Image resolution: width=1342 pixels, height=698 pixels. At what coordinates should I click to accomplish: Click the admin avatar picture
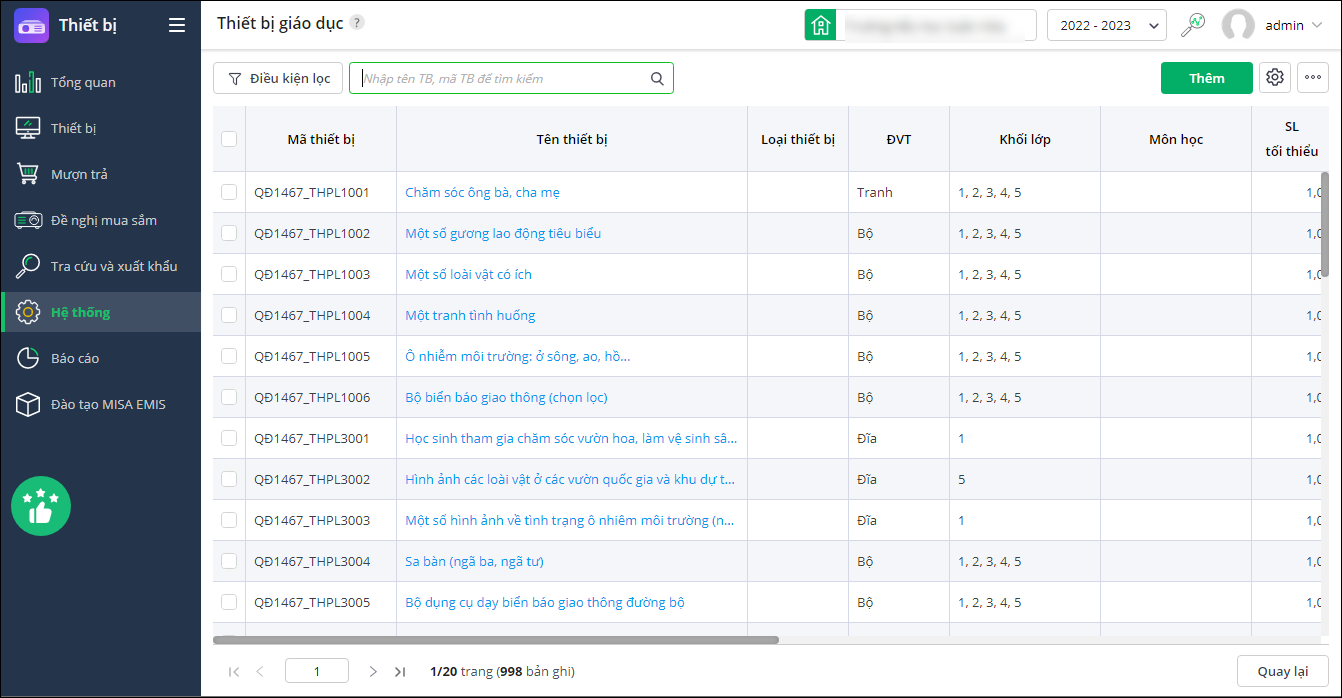point(1238,25)
